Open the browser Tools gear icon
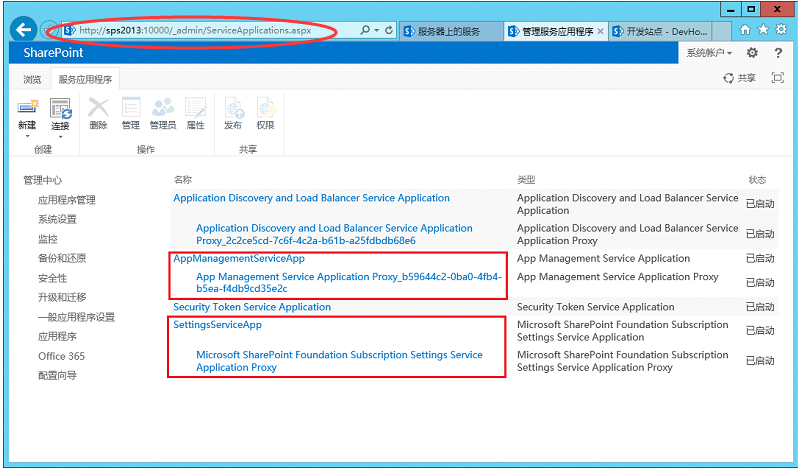 click(781, 30)
